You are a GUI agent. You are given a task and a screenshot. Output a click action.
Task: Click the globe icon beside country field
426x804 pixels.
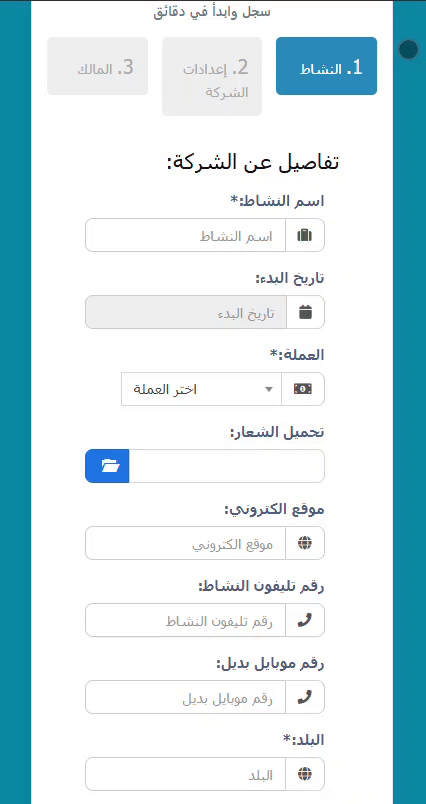coord(305,774)
